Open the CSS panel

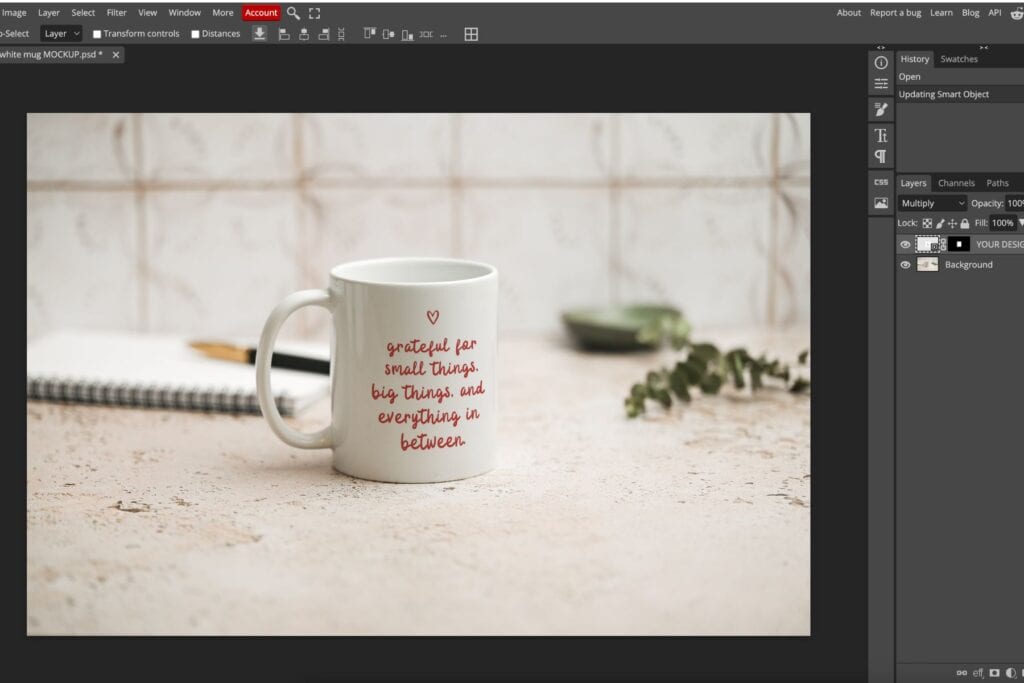click(880, 182)
